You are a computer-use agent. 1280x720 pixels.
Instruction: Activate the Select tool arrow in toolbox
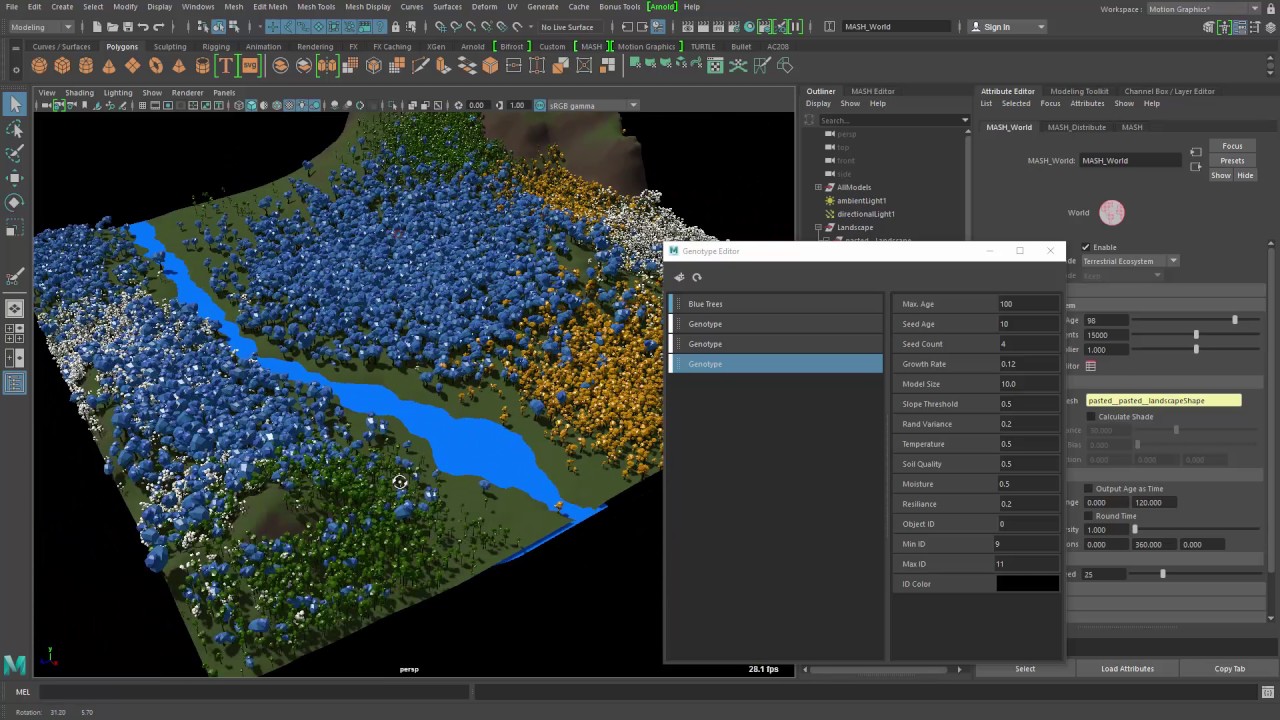click(15, 105)
